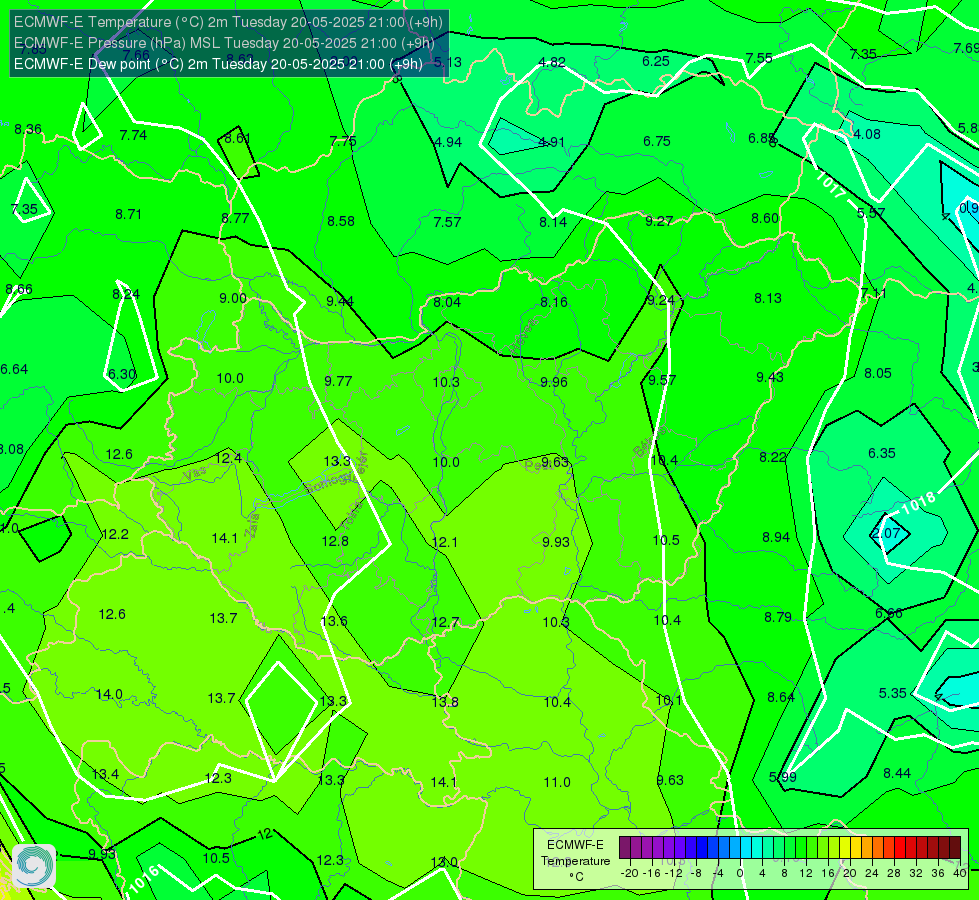Click the 6.30 temperature value

(122, 374)
